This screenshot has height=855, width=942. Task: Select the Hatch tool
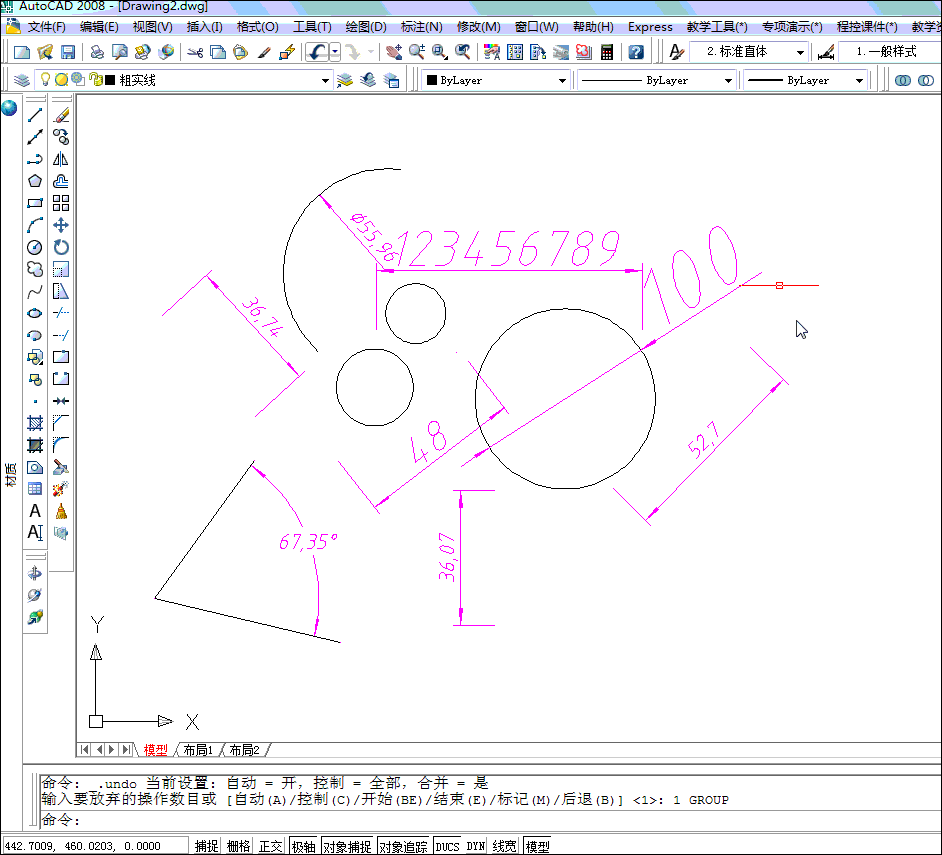(x=35, y=423)
